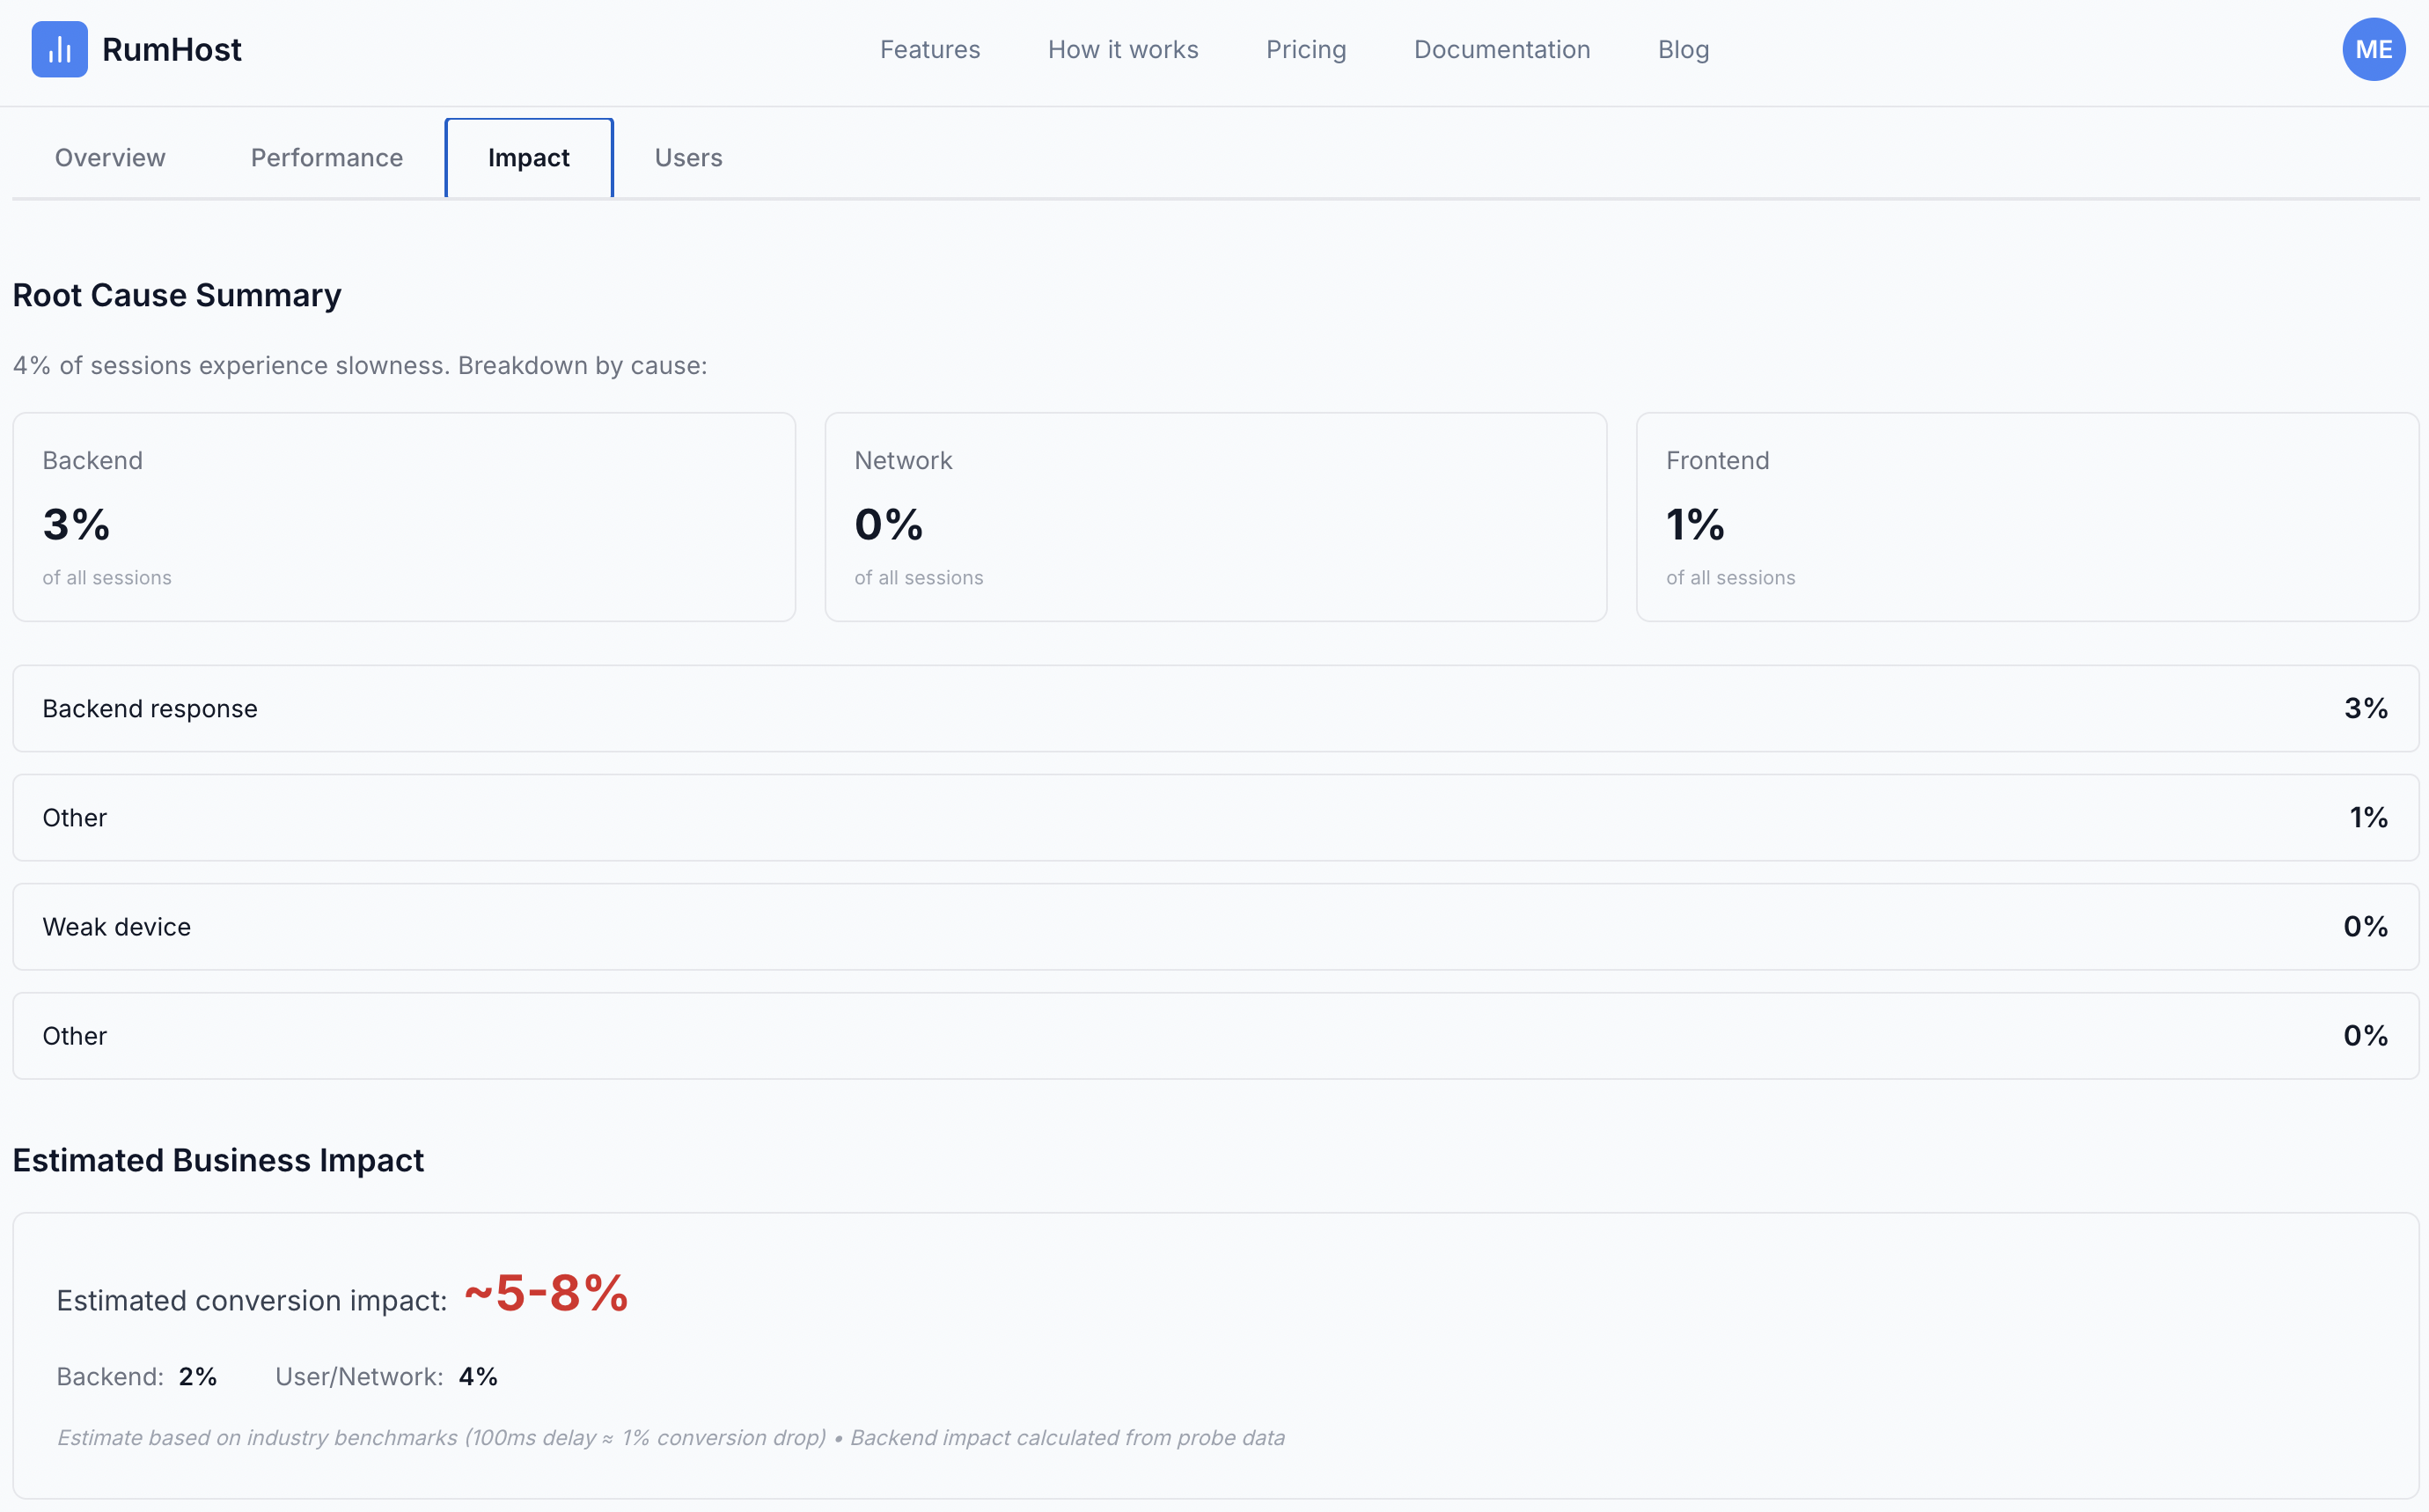The image size is (2429, 1512).
Task: Visit the Blog link
Action: tap(1682, 49)
